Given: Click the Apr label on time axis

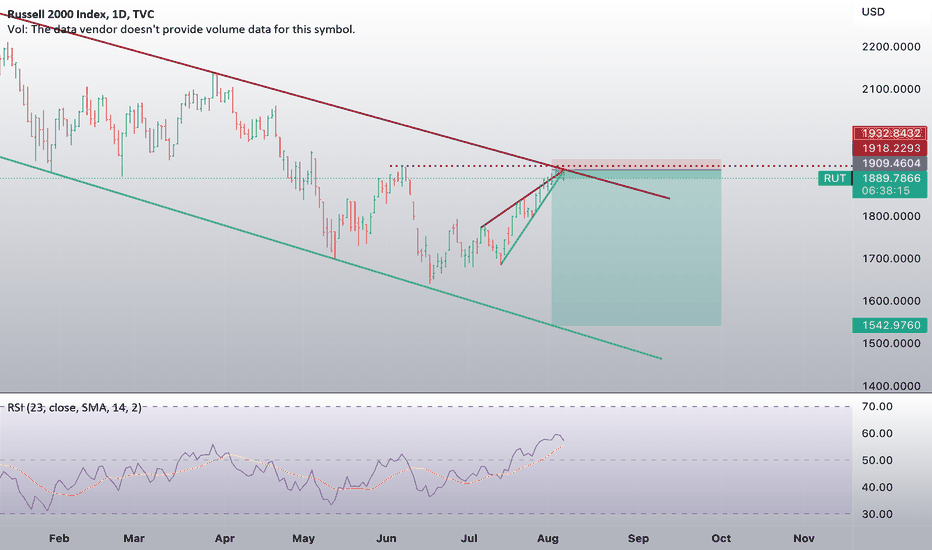Looking at the screenshot, I should 224,538.
